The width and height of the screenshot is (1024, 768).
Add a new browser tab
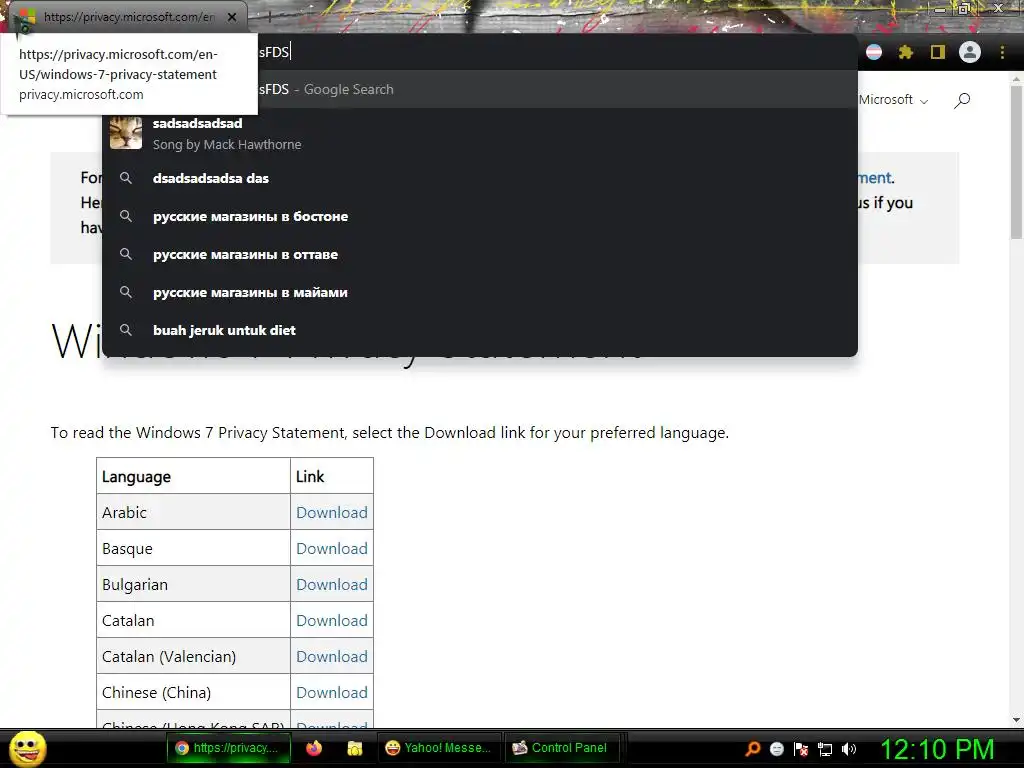[269, 18]
